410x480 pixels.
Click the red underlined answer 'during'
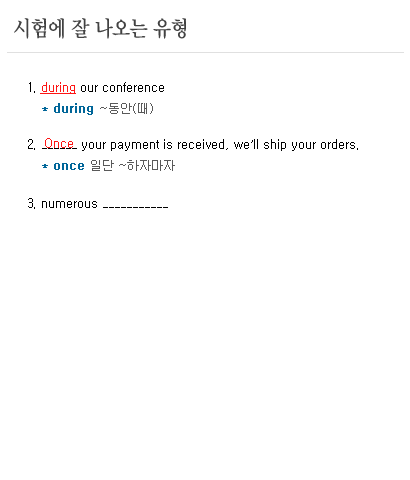58,88
